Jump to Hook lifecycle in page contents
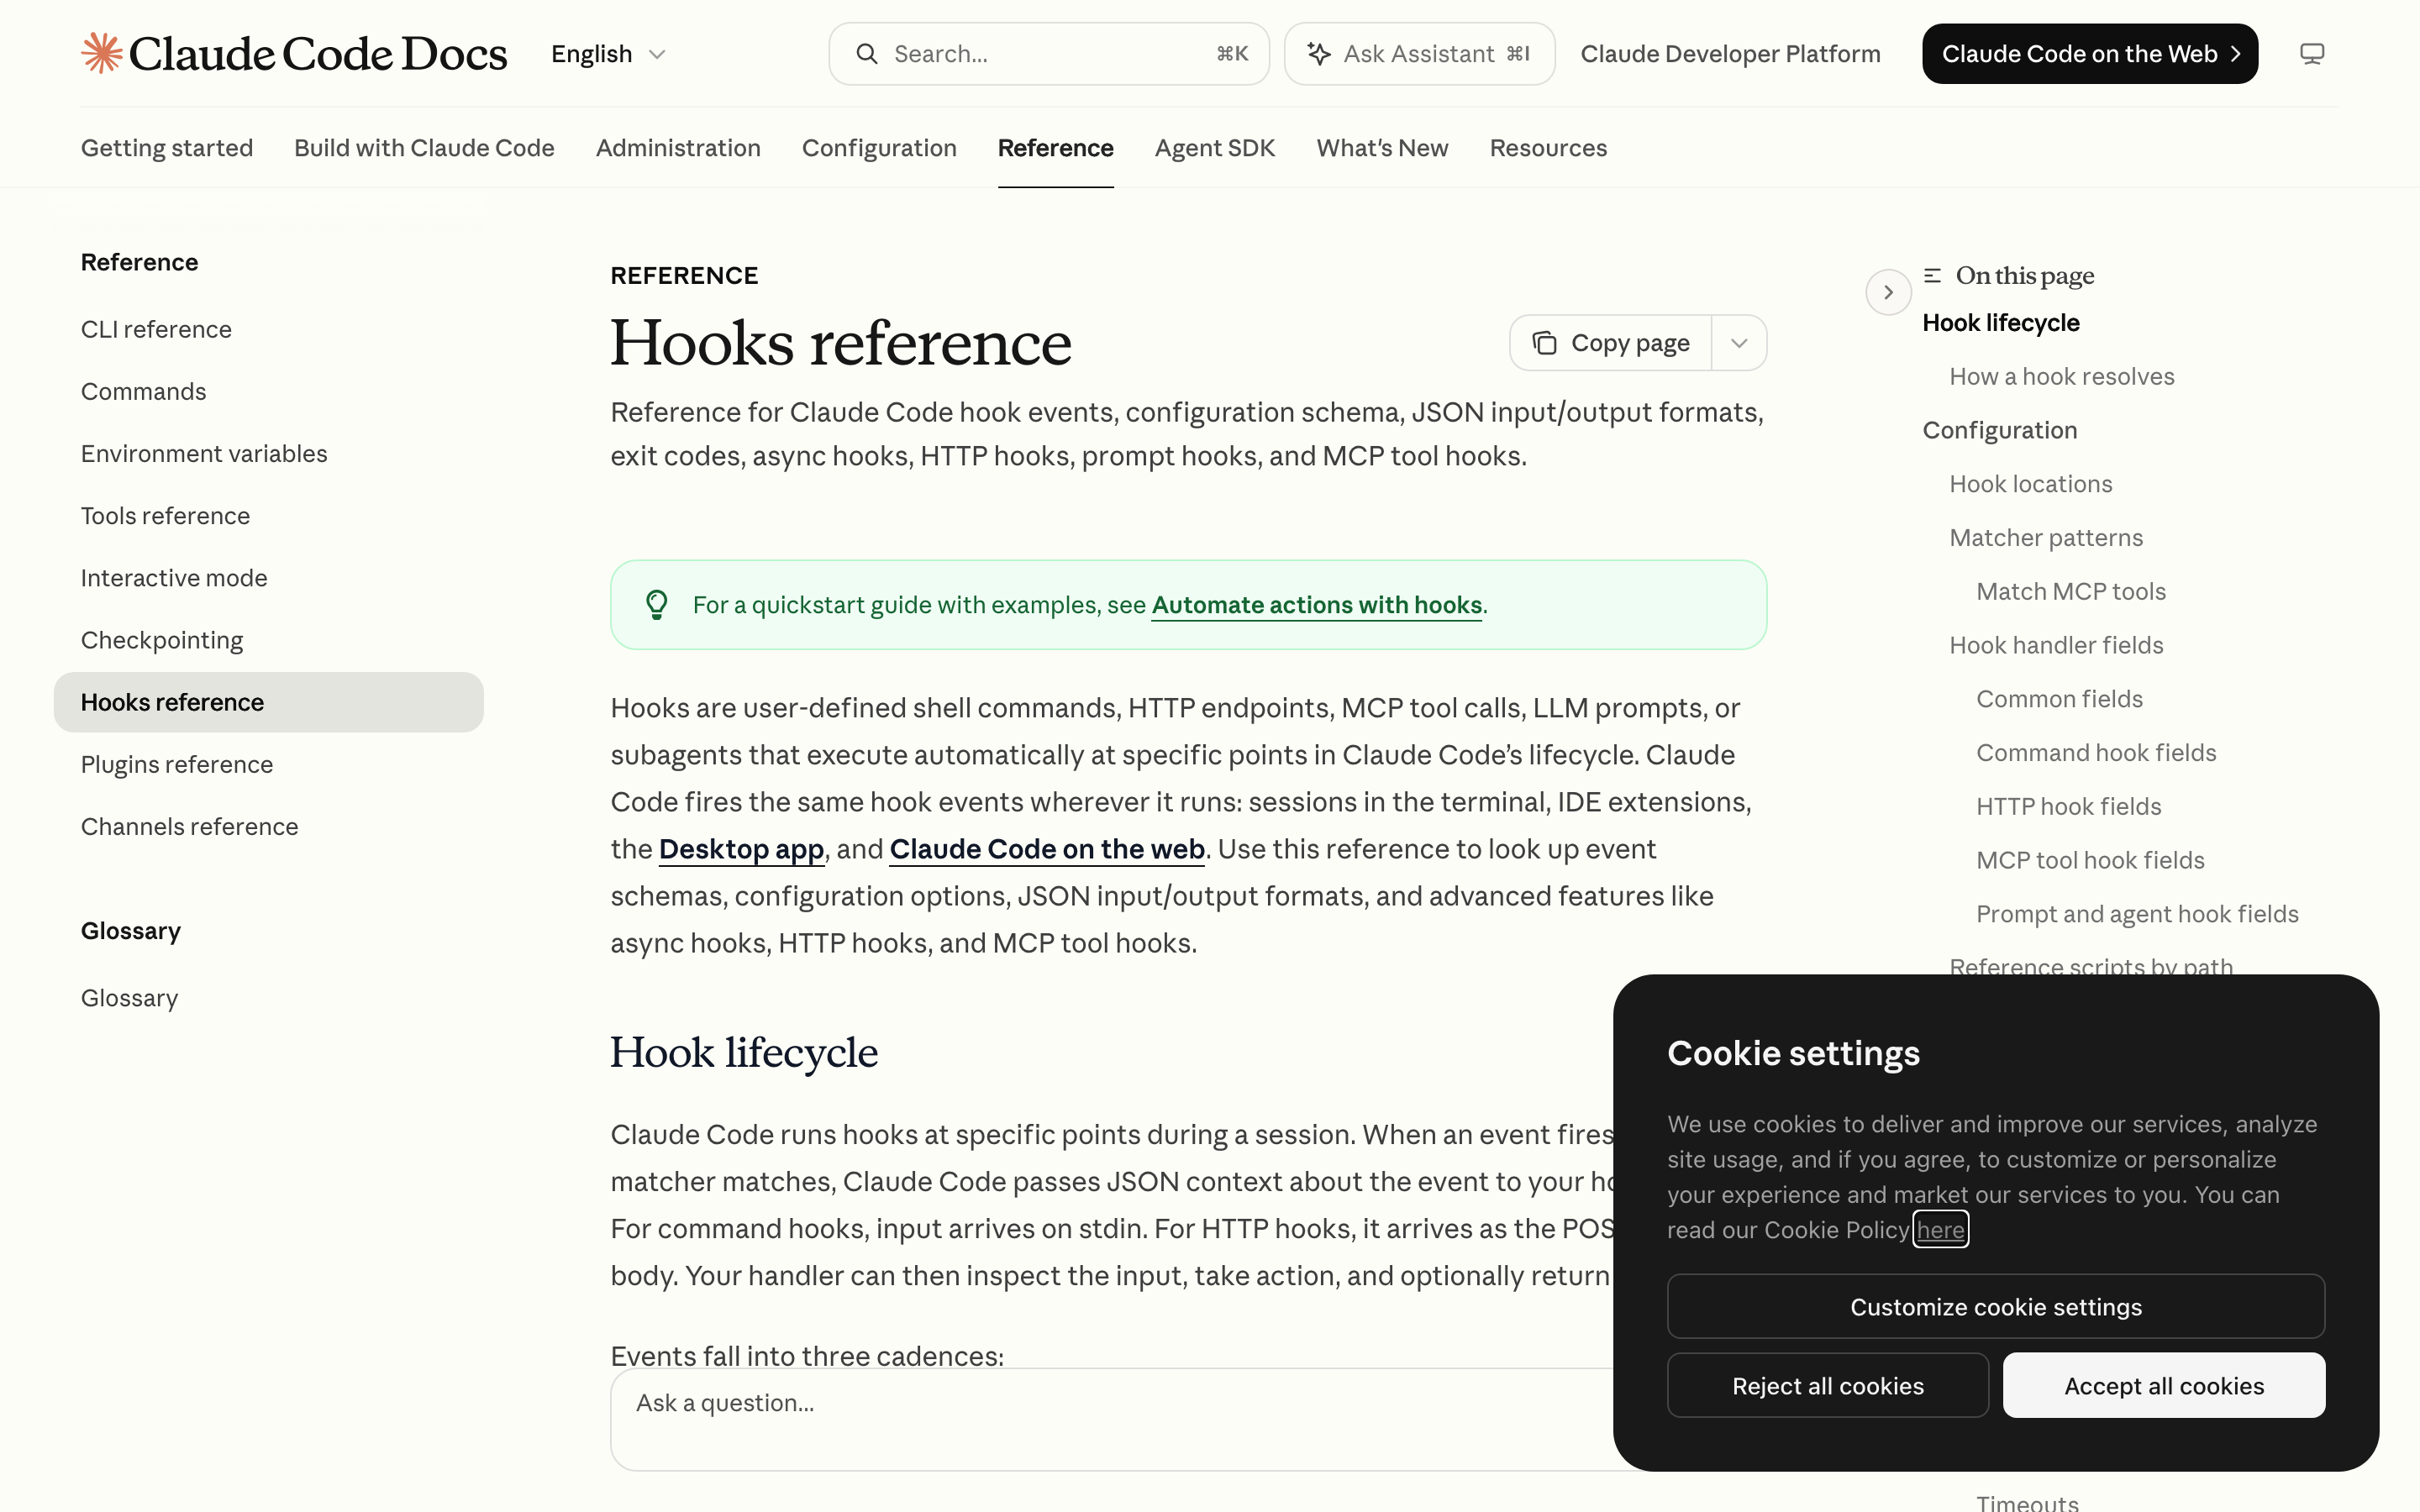The height and width of the screenshot is (1512, 2420). [2000, 323]
